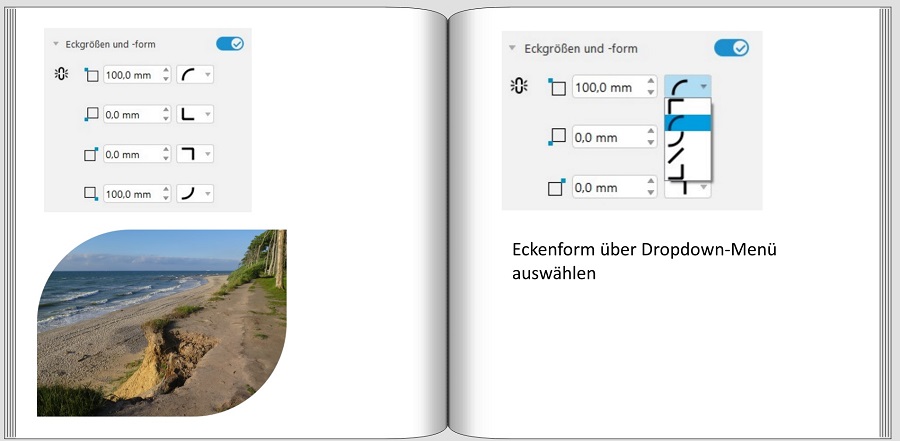Open top-left rounded shape dropdown, left-page panel

click(x=195, y=75)
